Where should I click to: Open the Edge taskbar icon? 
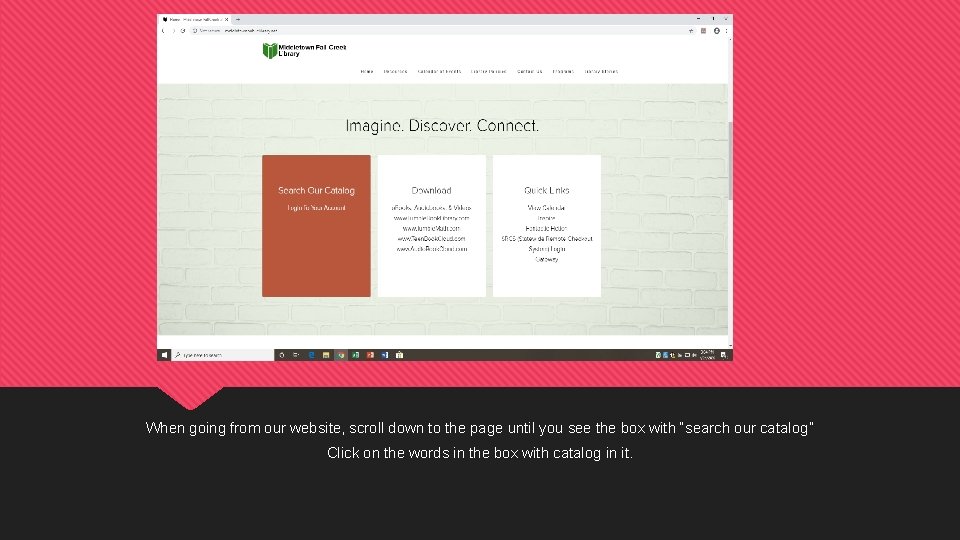311,355
